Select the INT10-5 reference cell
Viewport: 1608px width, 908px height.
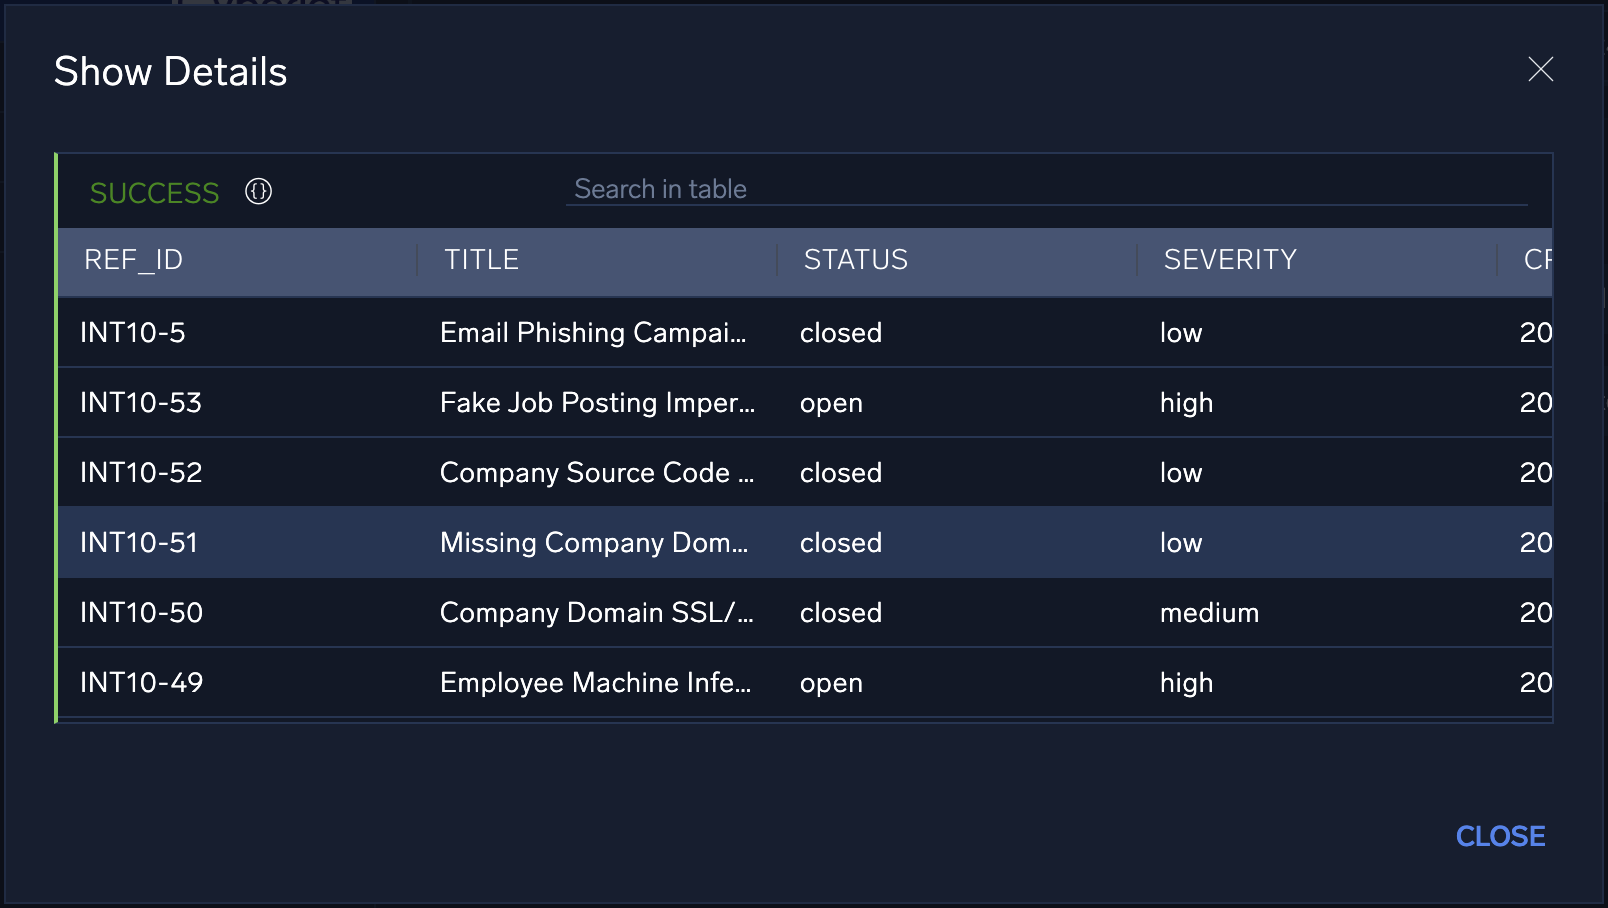(x=133, y=333)
